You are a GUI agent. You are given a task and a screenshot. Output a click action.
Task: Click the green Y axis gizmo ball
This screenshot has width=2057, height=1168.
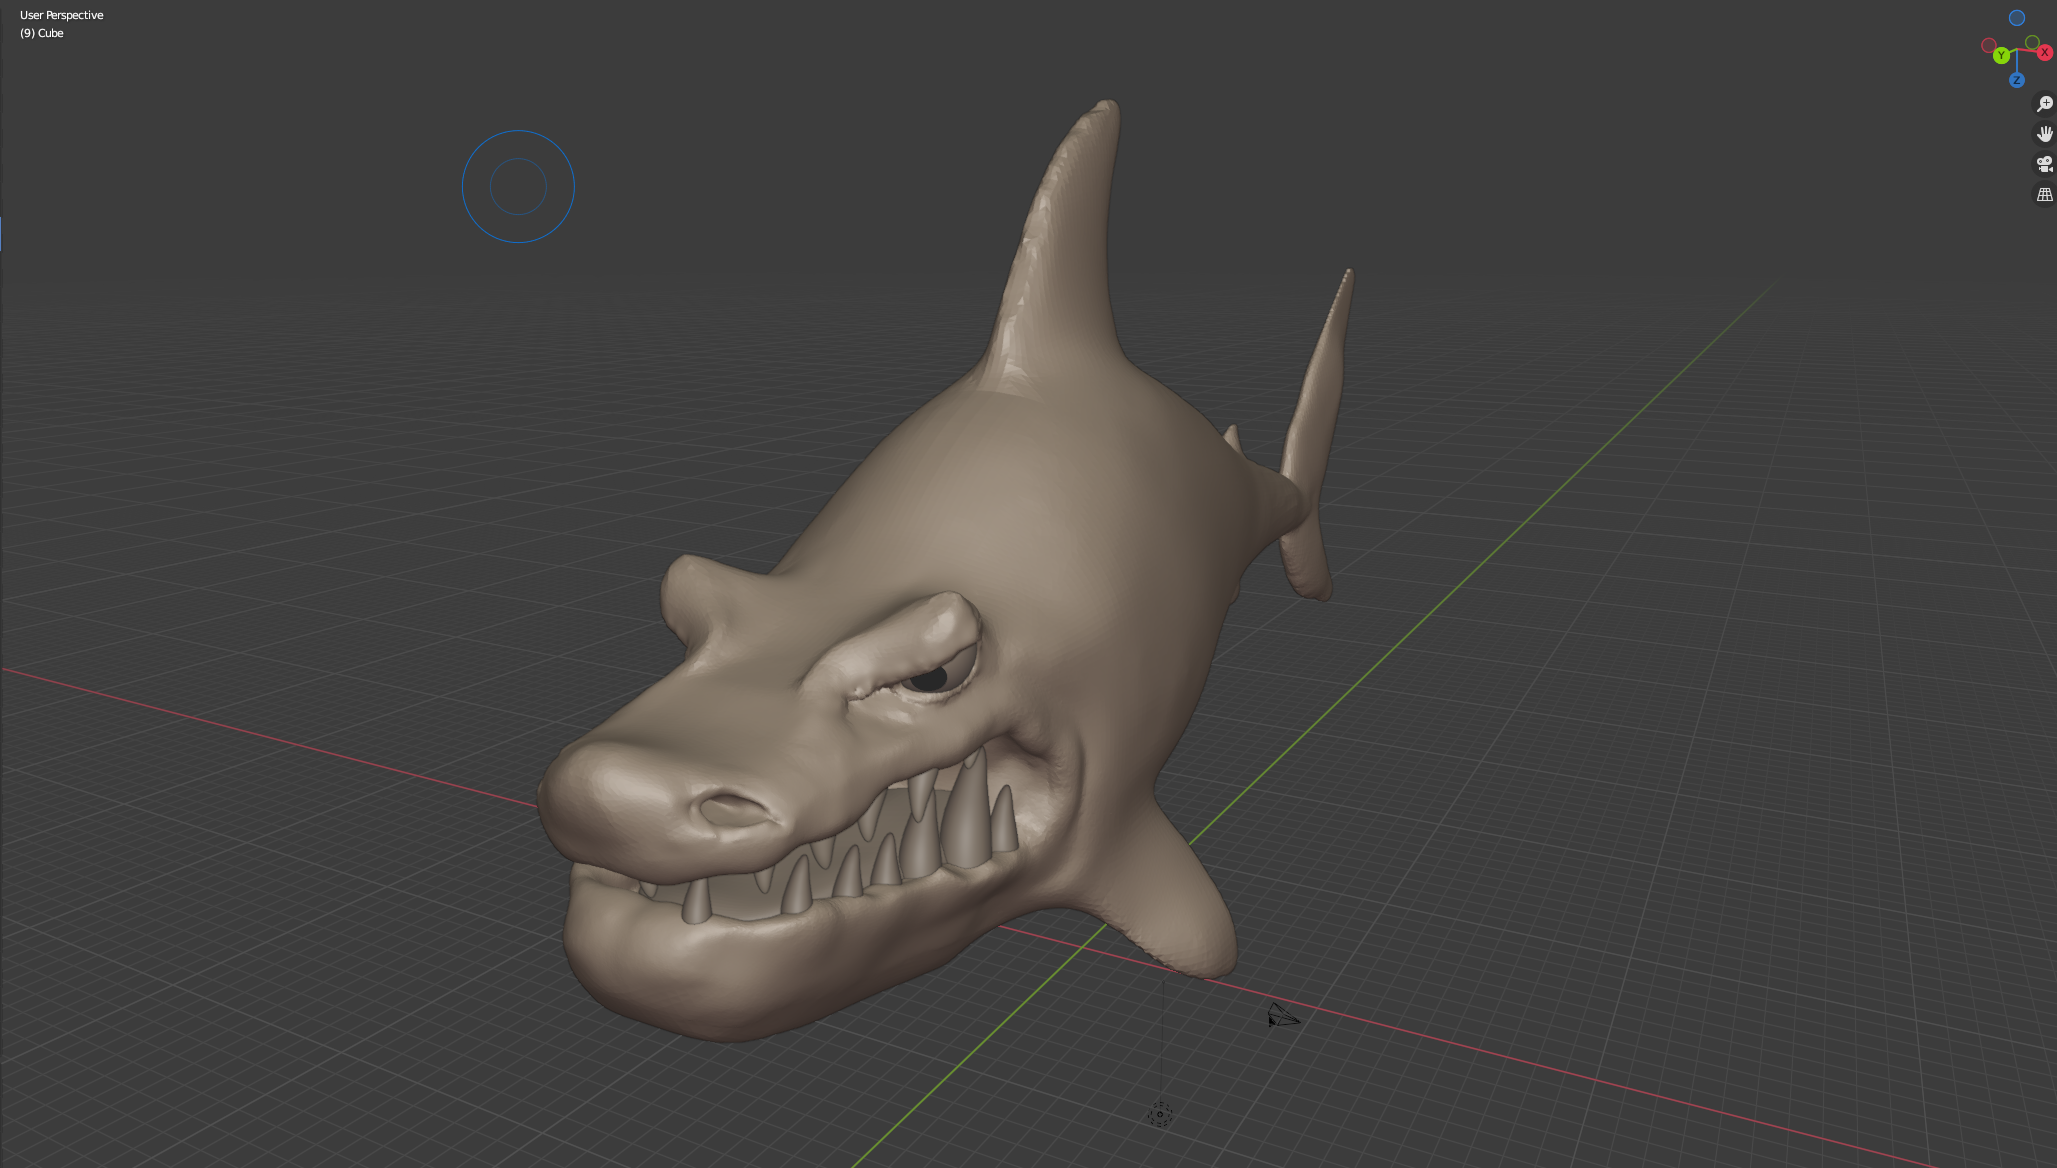pyautogui.click(x=2001, y=56)
